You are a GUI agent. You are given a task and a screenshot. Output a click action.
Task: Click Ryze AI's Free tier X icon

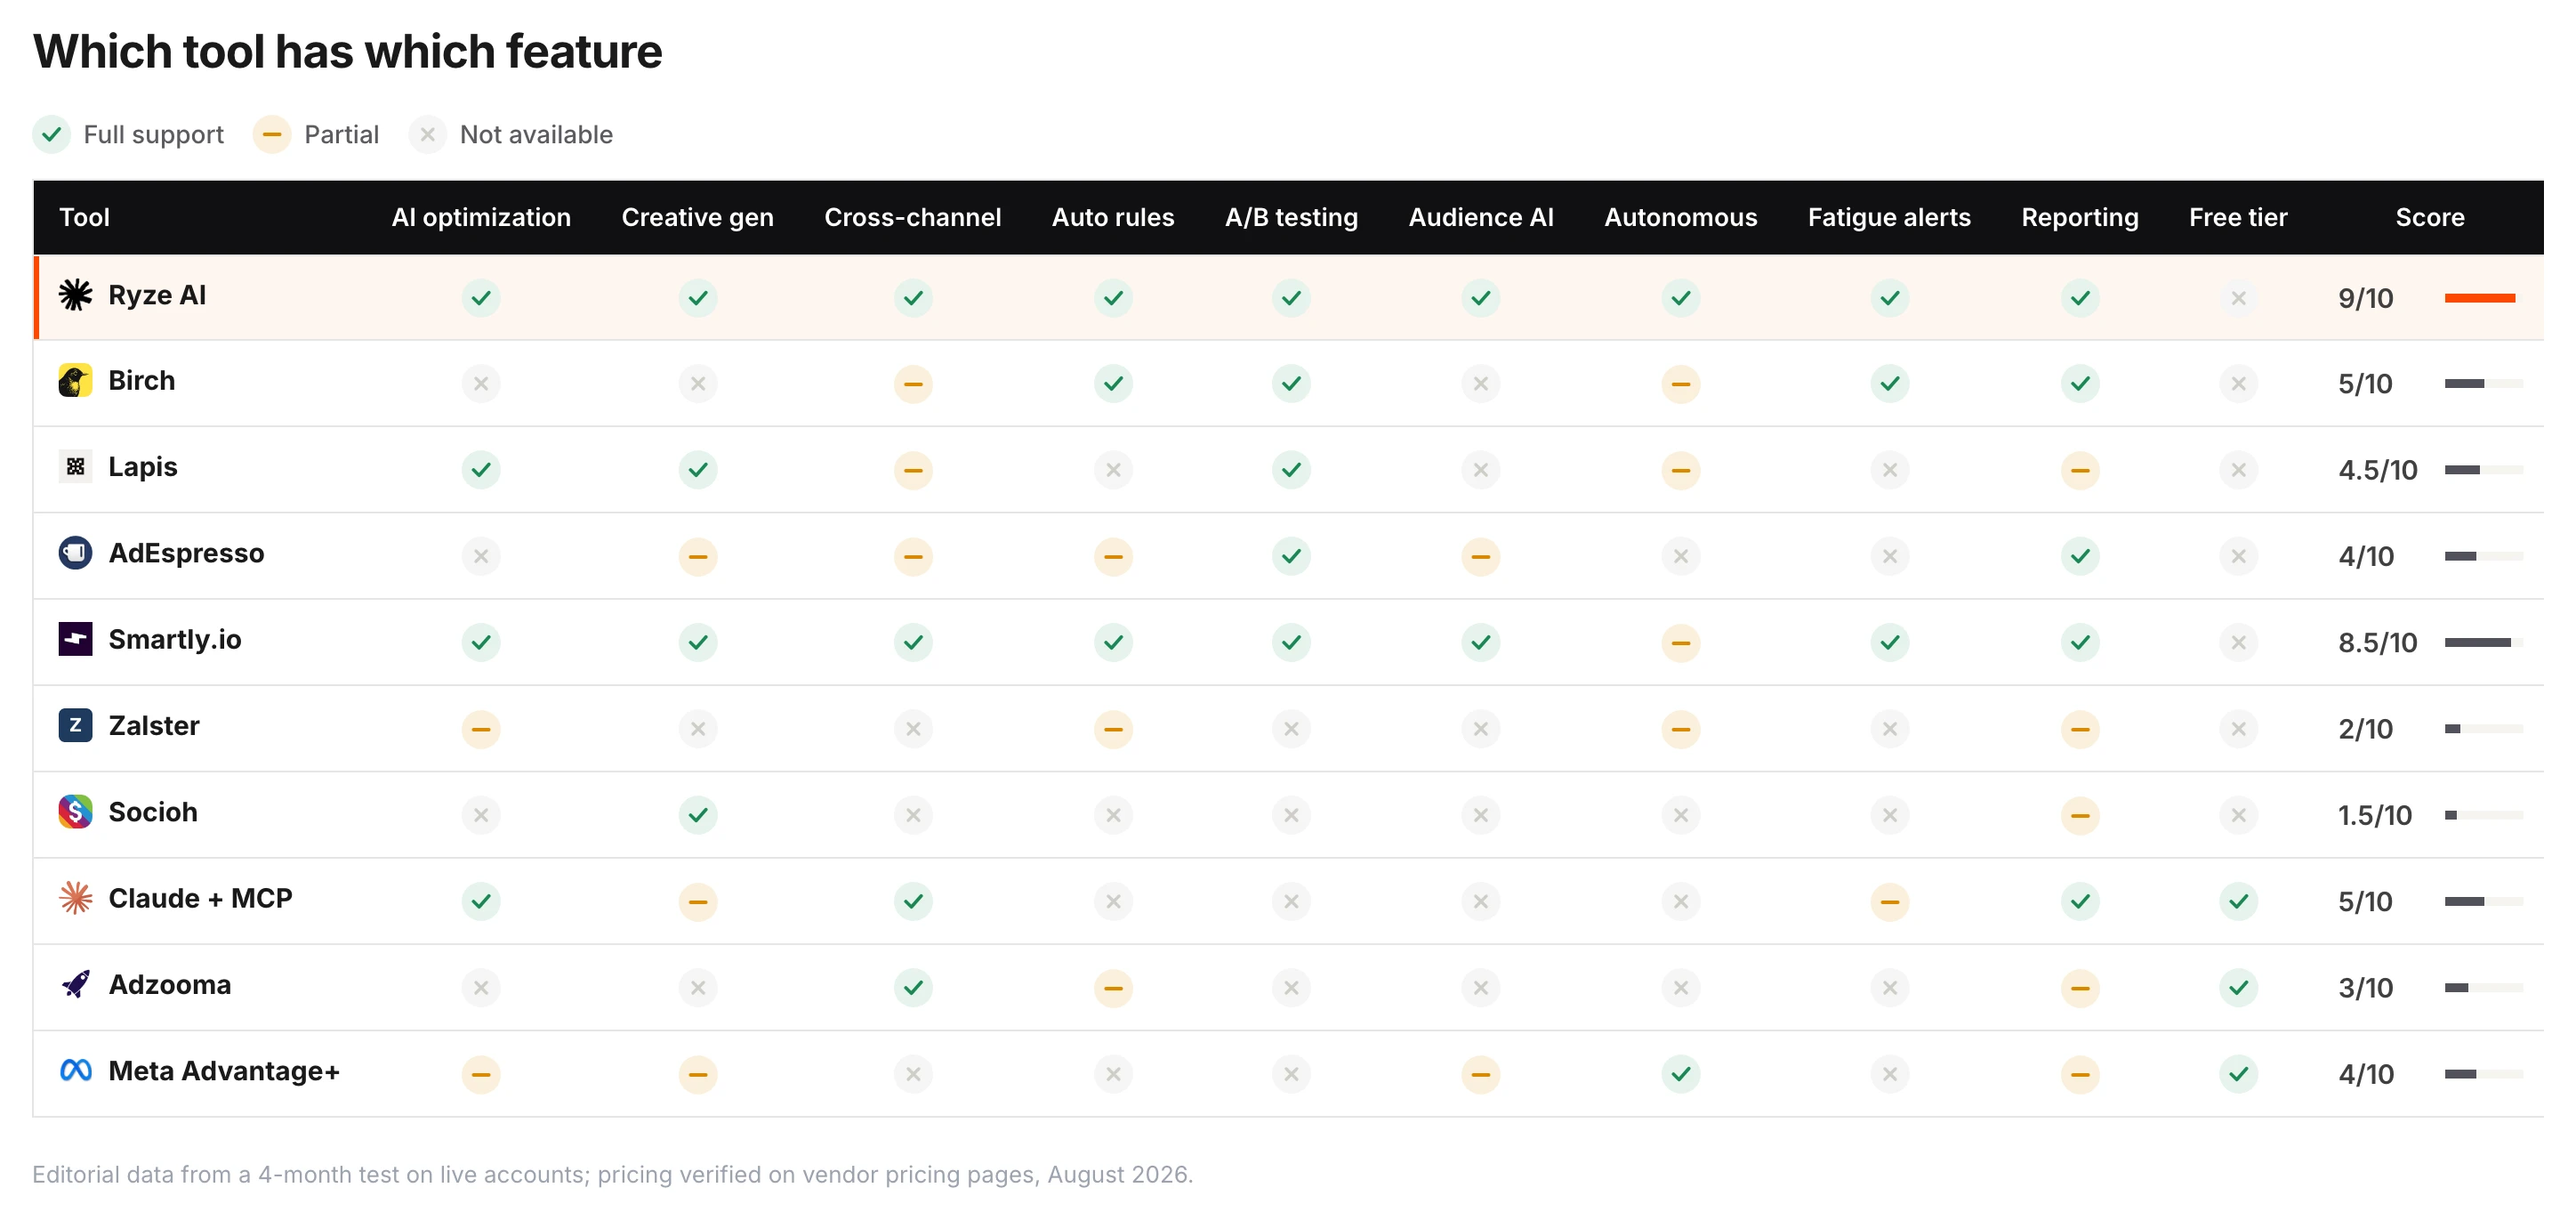[2238, 298]
